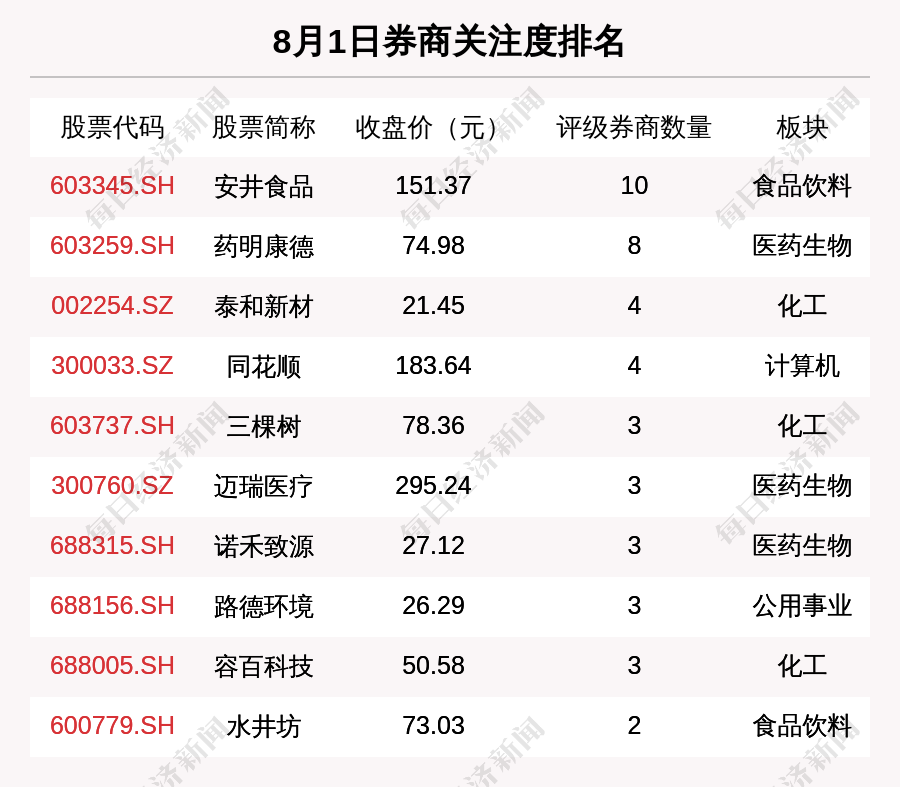Image resolution: width=900 pixels, height=787 pixels.
Task: Click closing price 183.64
Action: point(433,366)
